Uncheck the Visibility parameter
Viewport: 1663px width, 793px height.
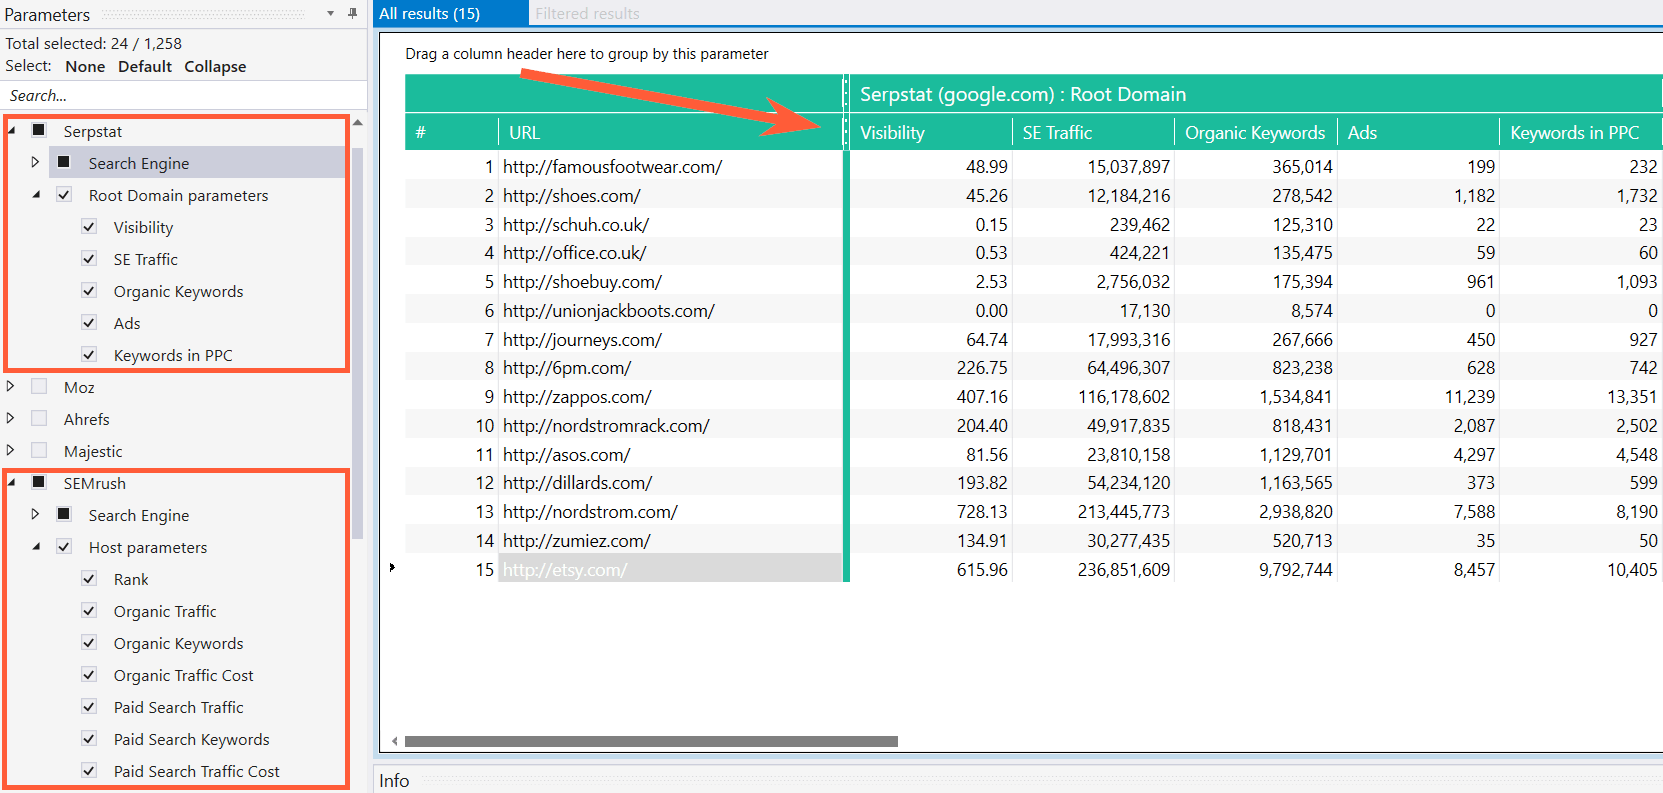[89, 227]
